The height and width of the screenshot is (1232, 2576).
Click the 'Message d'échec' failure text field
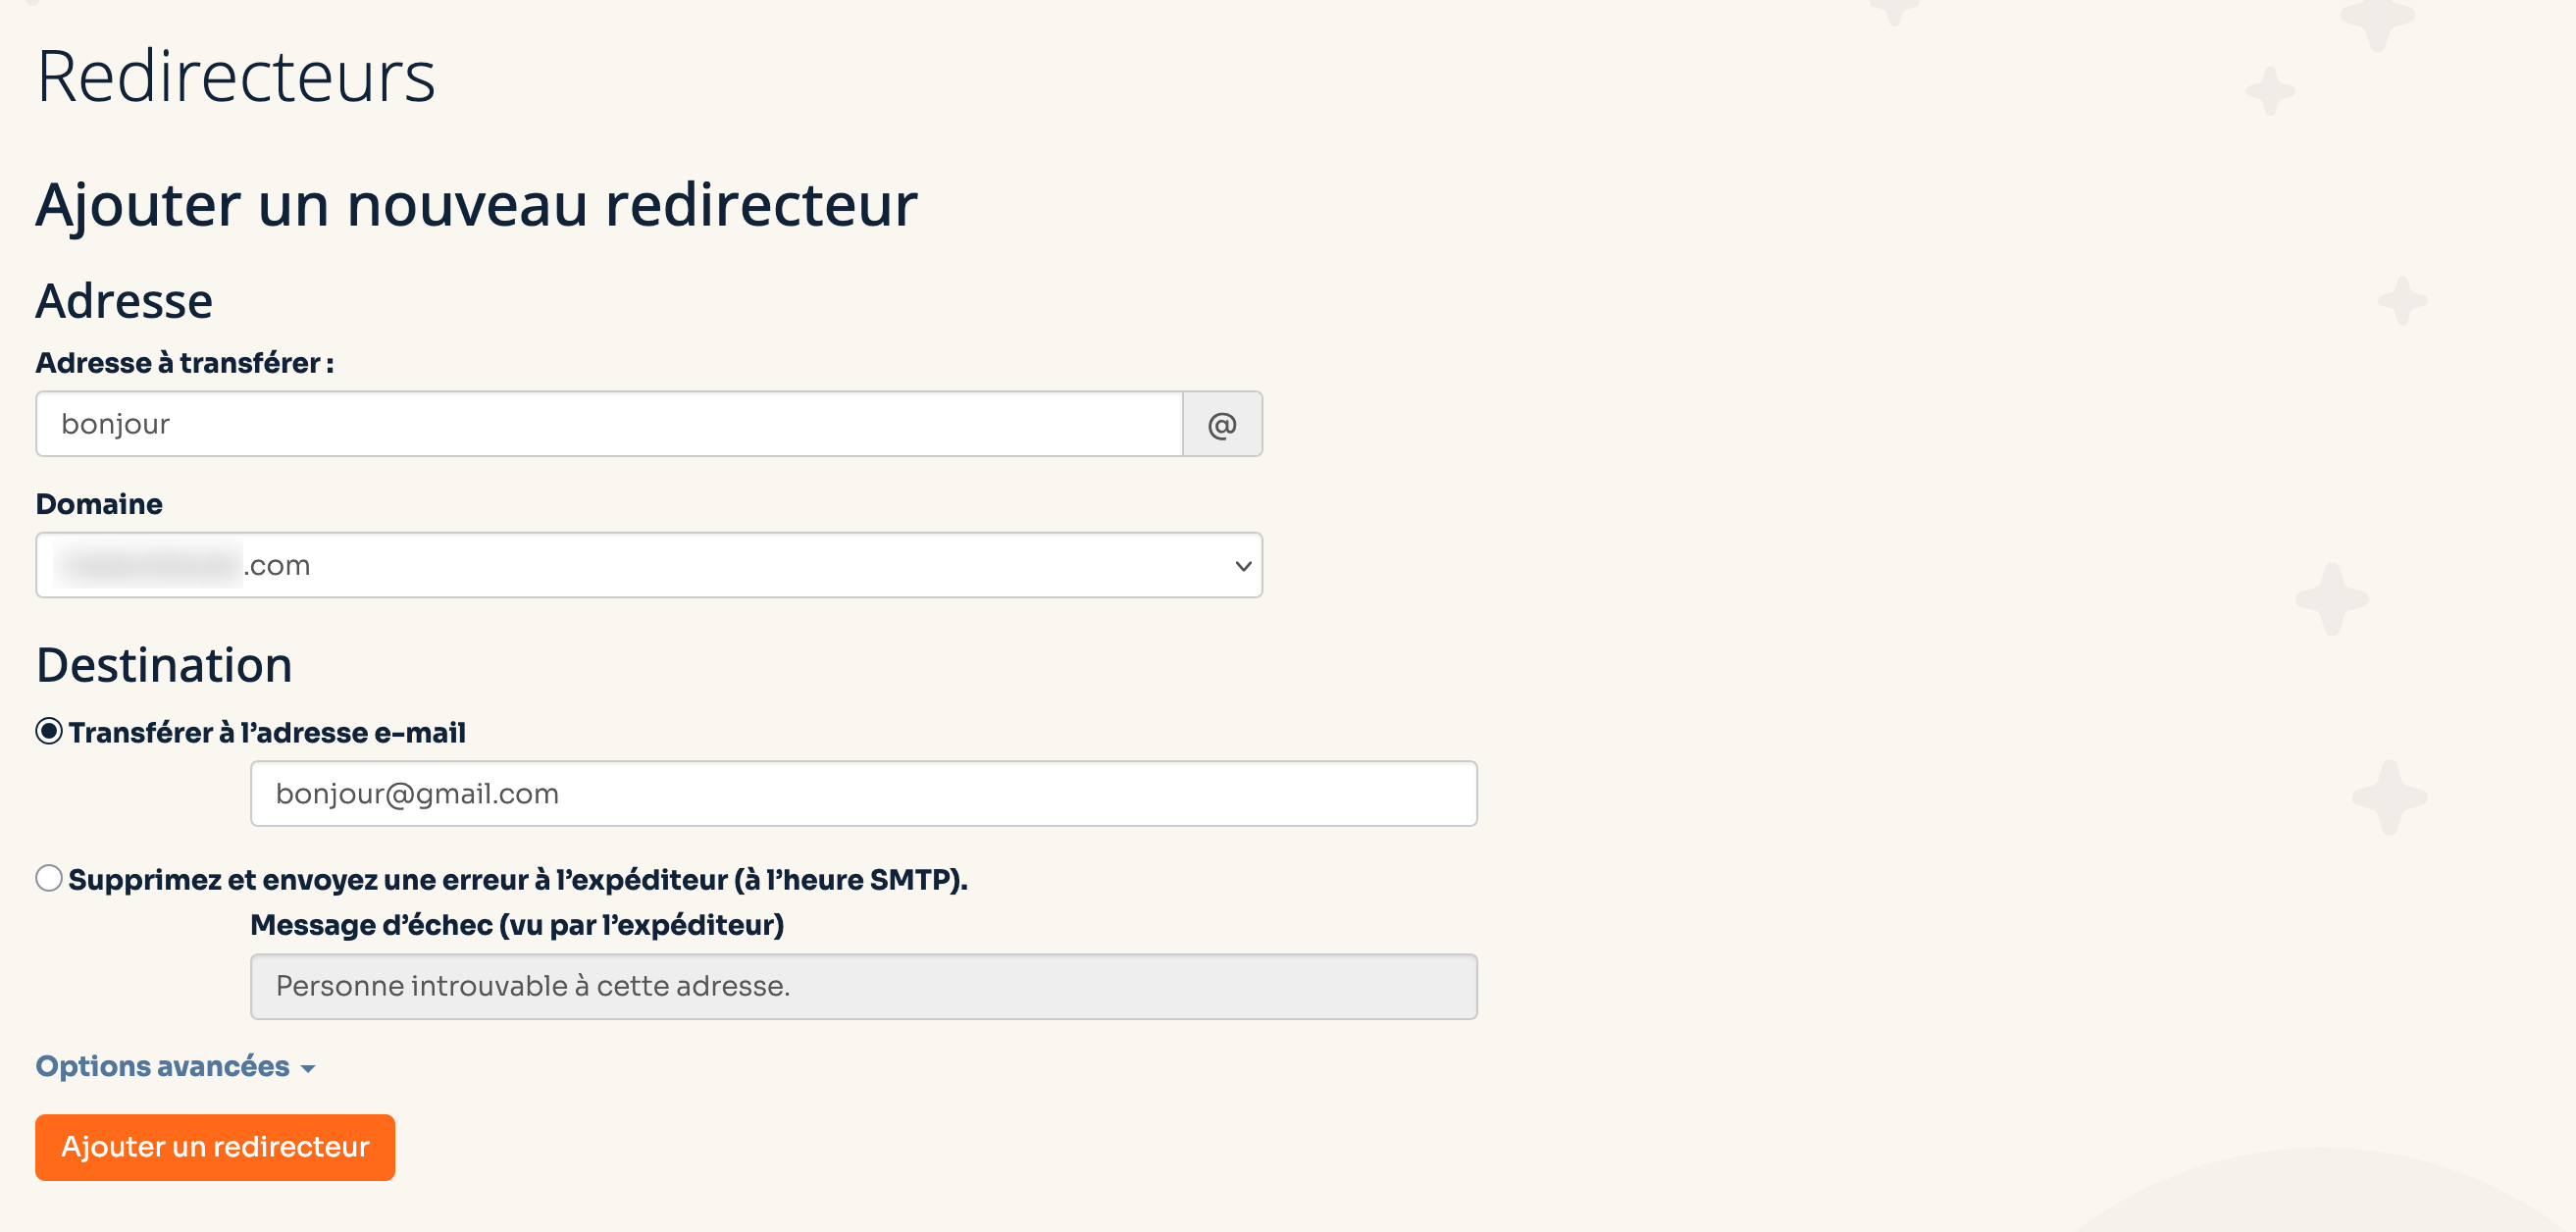pyautogui.click(x=864, y=987)
